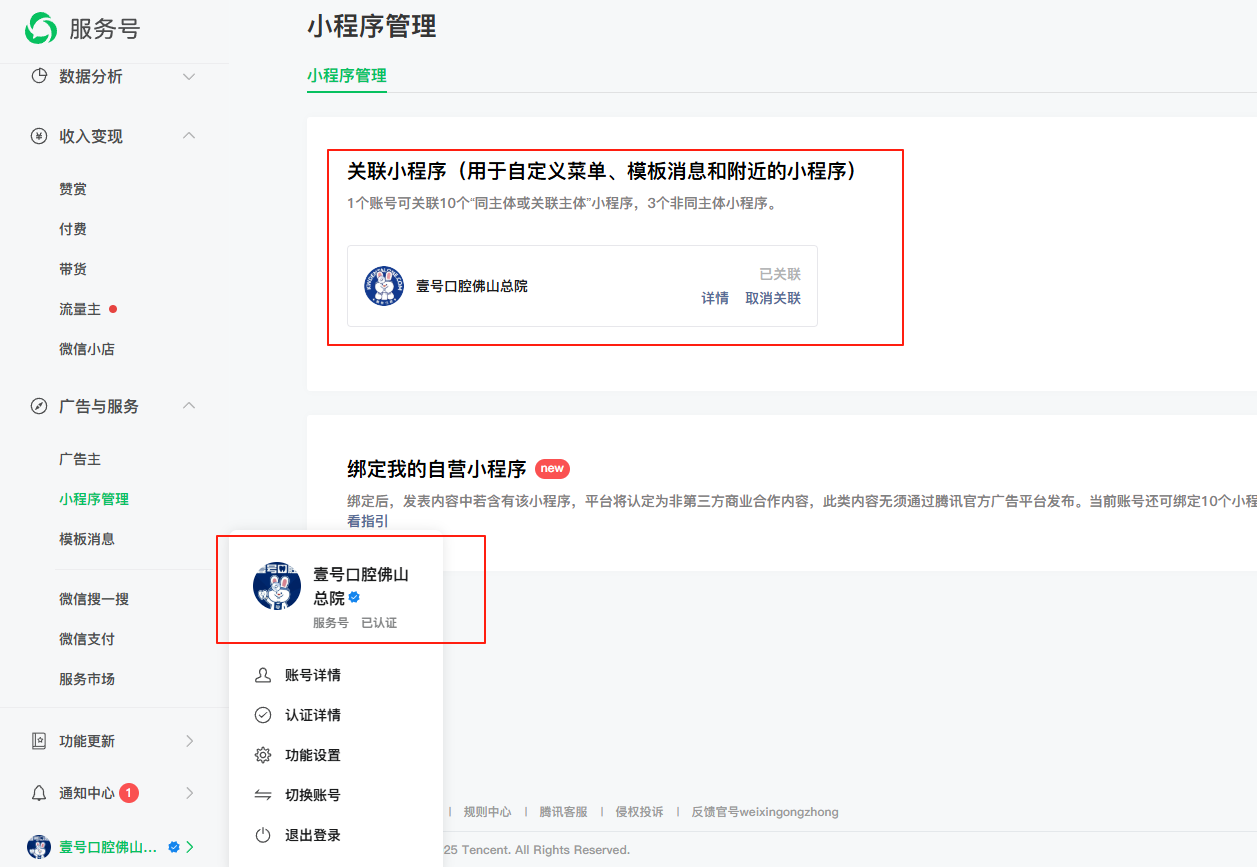Open 流量主 in the sidebar
The width and height of the screenshot is (1257, 867).
(x=80, y=309)
